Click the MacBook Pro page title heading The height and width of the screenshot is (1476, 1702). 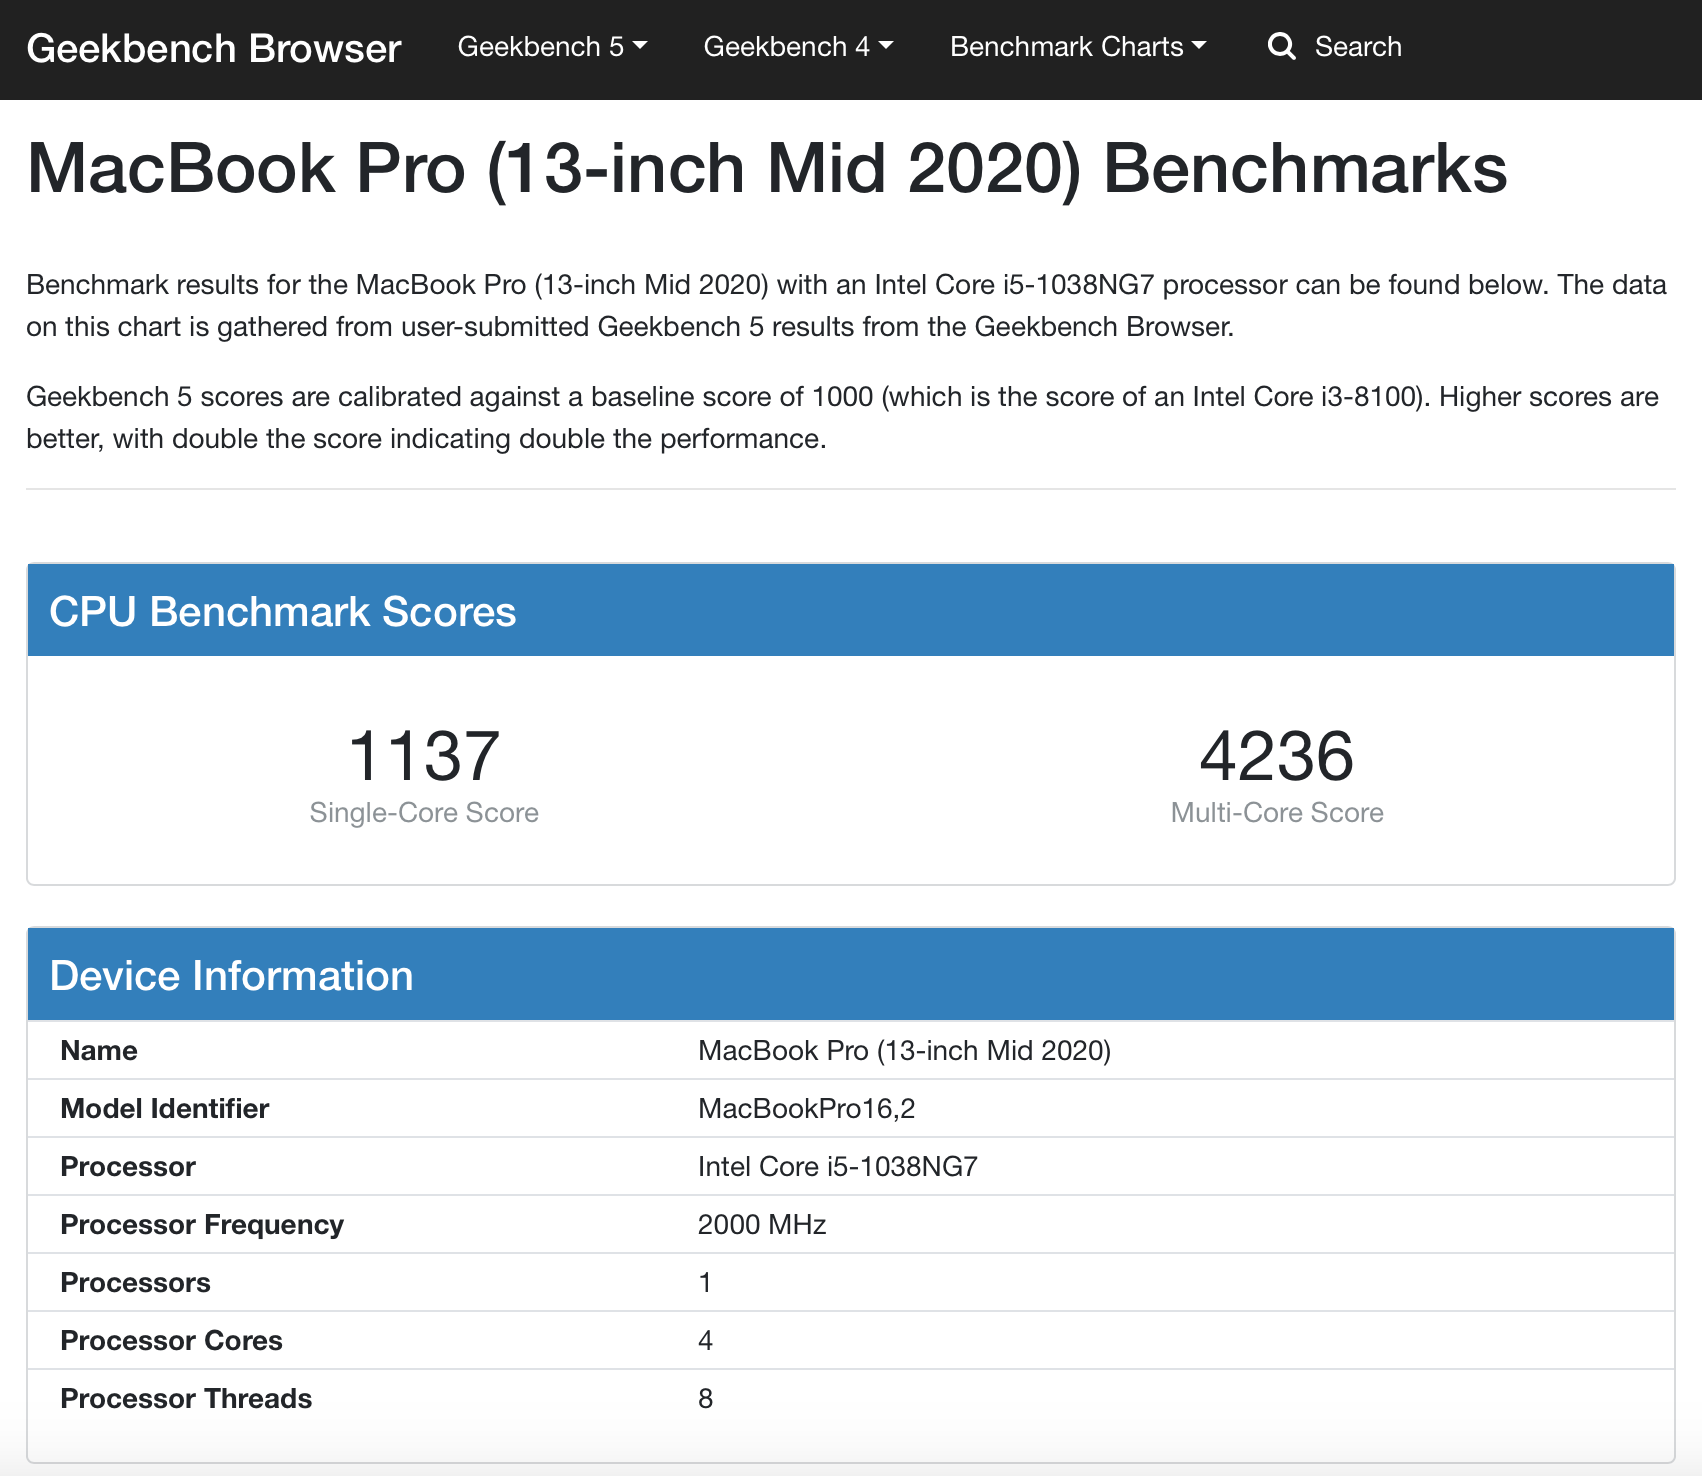(x=767, y=168)
